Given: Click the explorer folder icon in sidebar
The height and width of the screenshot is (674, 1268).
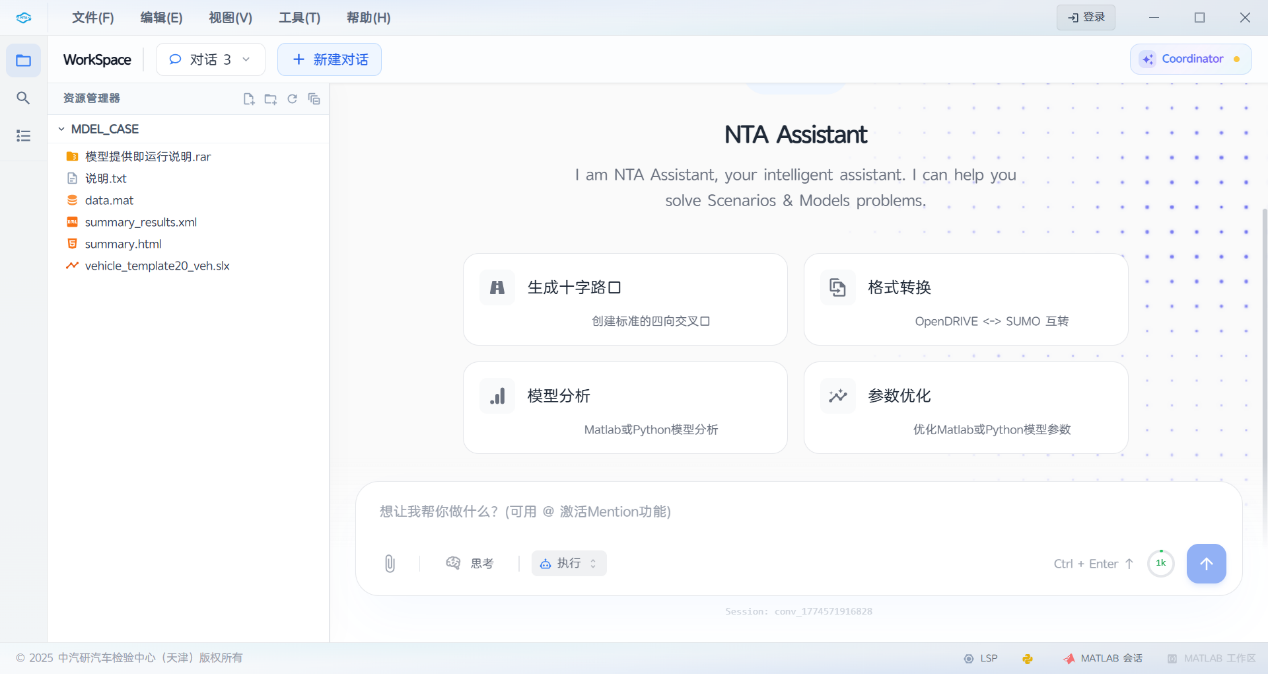Looking at the screenshot, I should 23,60.
